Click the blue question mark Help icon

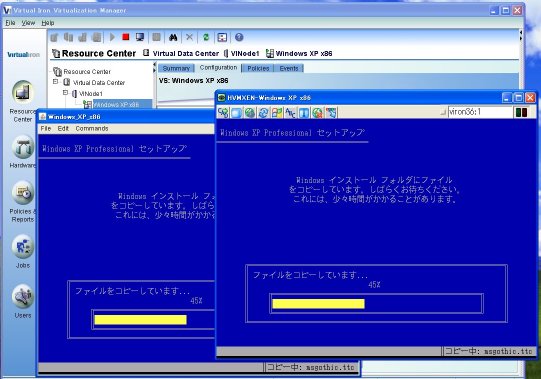pos(239,37)
